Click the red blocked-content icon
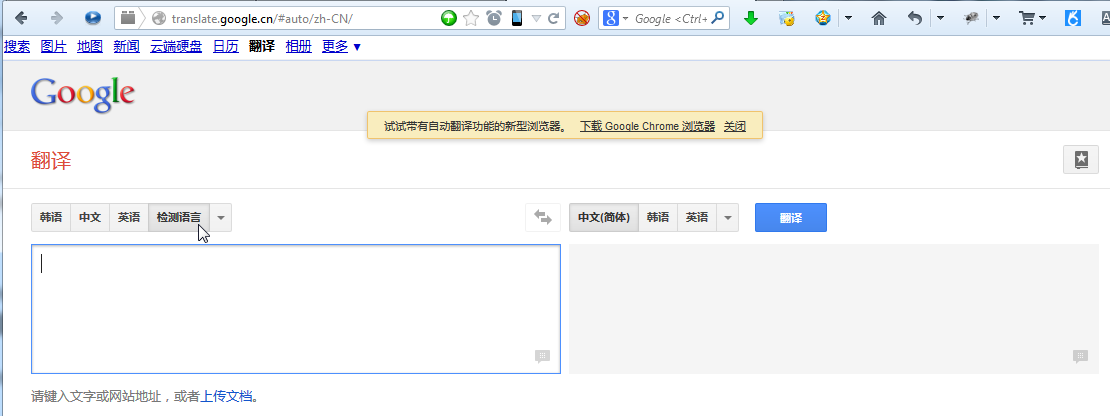 click(582, 18)
